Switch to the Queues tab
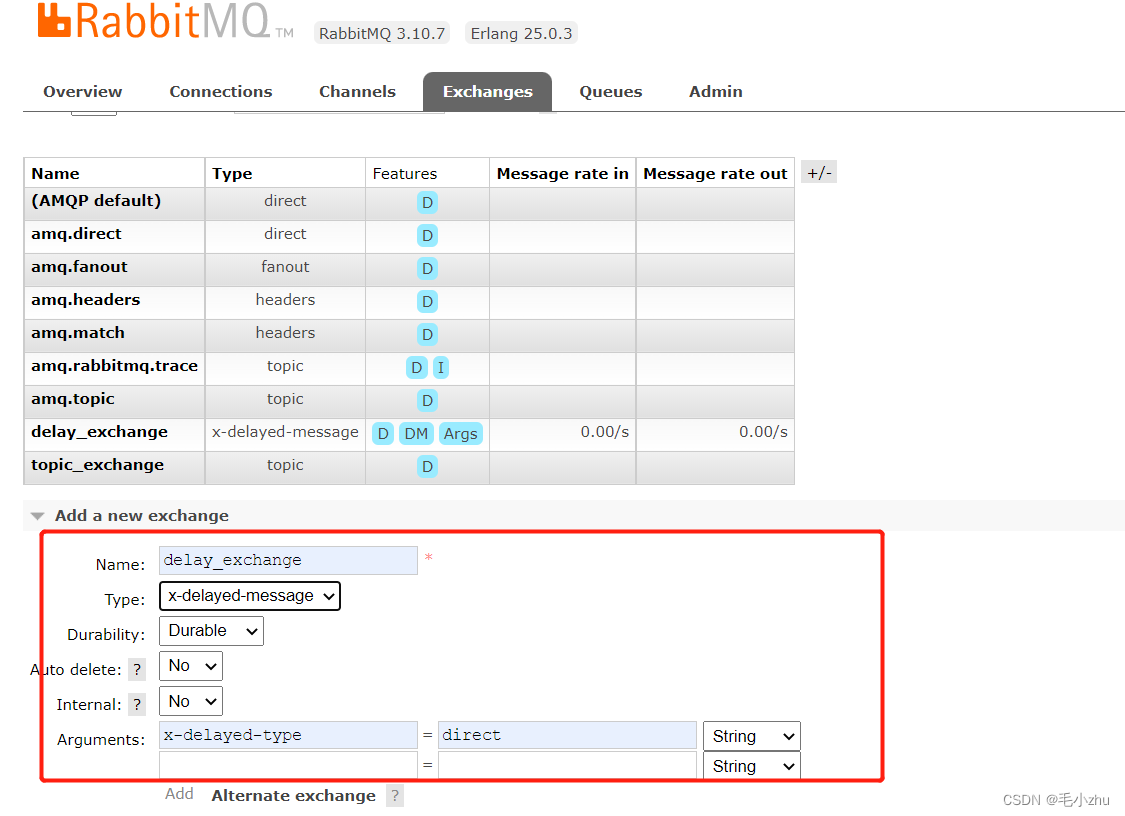This screenshot has width=1125, height=816. click(610, 91)
